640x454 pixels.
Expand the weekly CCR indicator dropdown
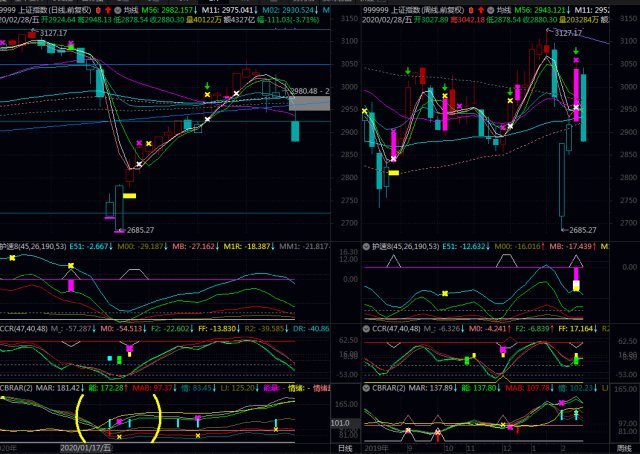point(366,329)
